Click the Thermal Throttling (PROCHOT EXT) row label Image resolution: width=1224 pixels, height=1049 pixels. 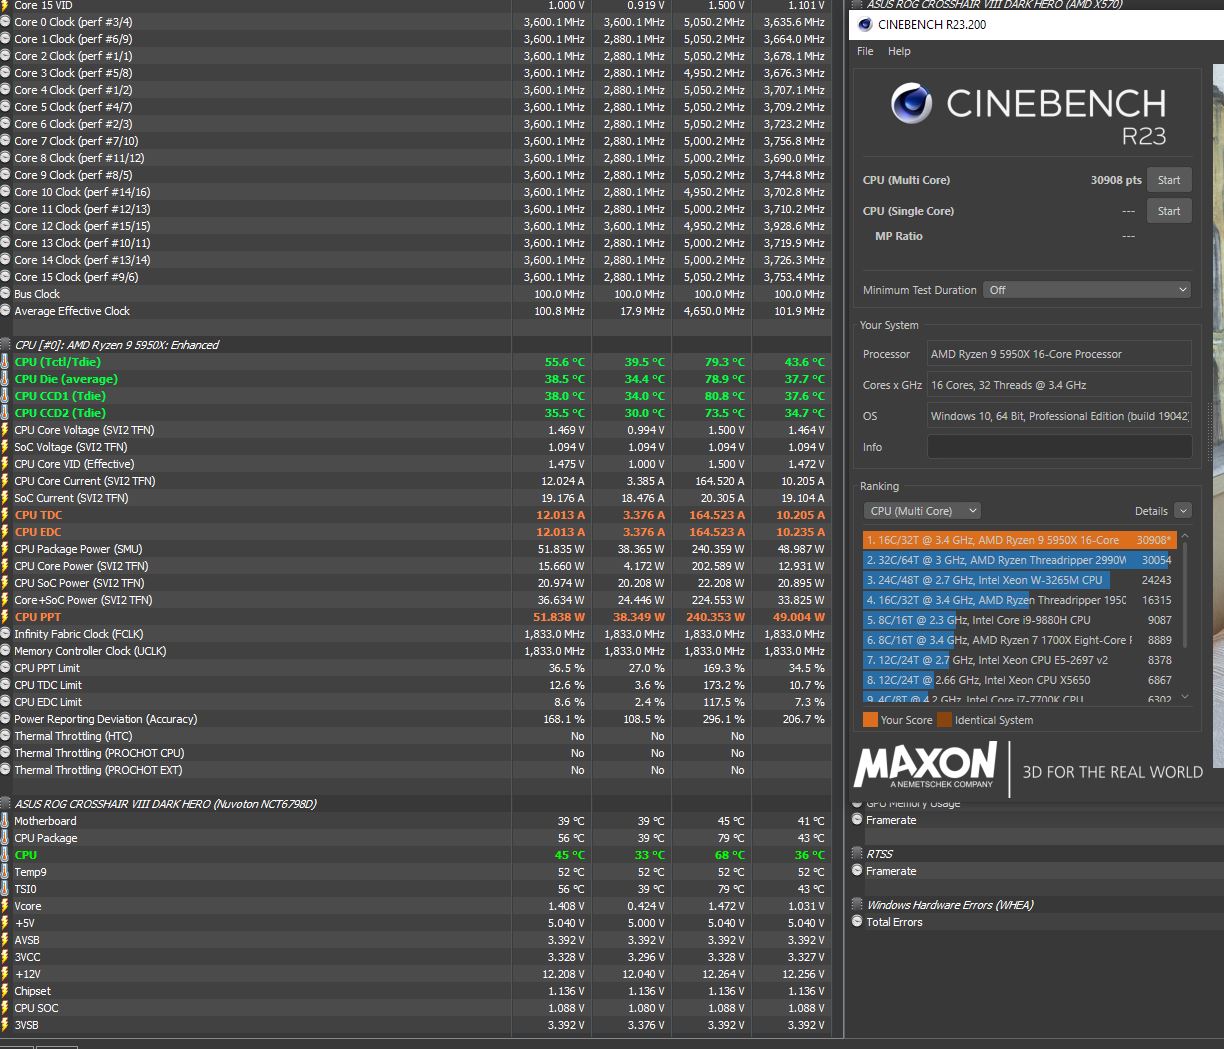[x=98, y=770]
